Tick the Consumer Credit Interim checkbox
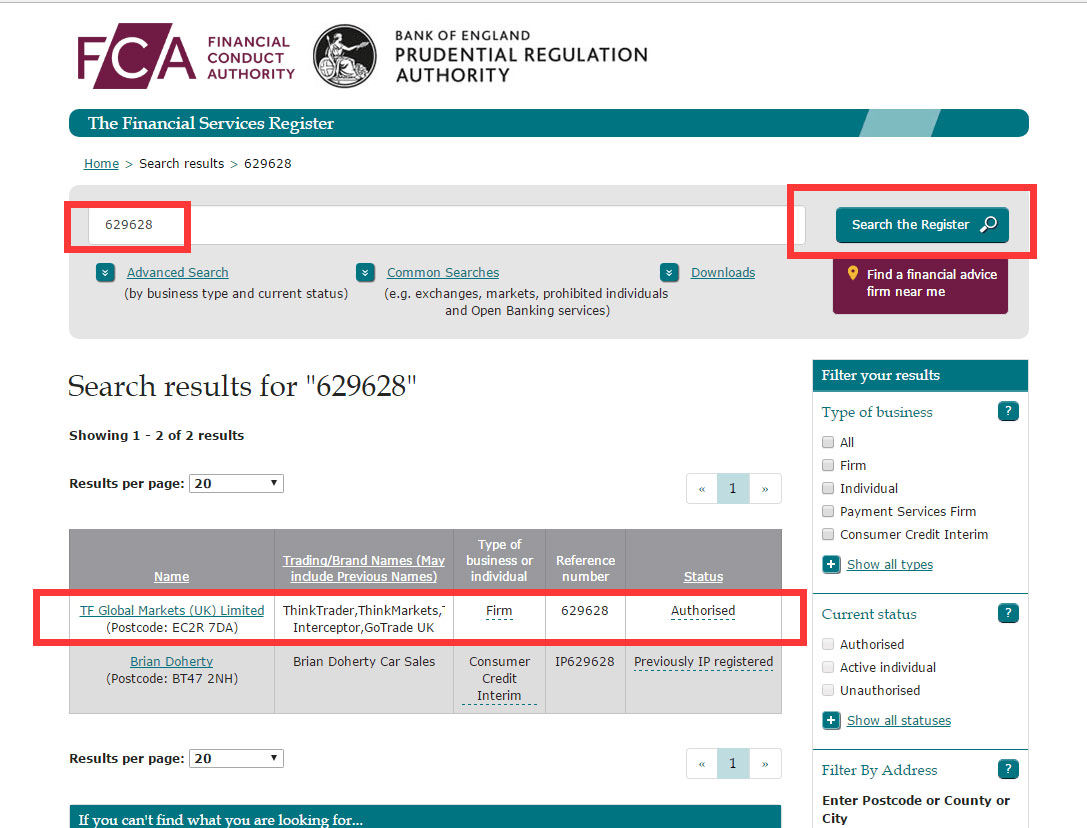1087x828 pixels. pos(828,535)
